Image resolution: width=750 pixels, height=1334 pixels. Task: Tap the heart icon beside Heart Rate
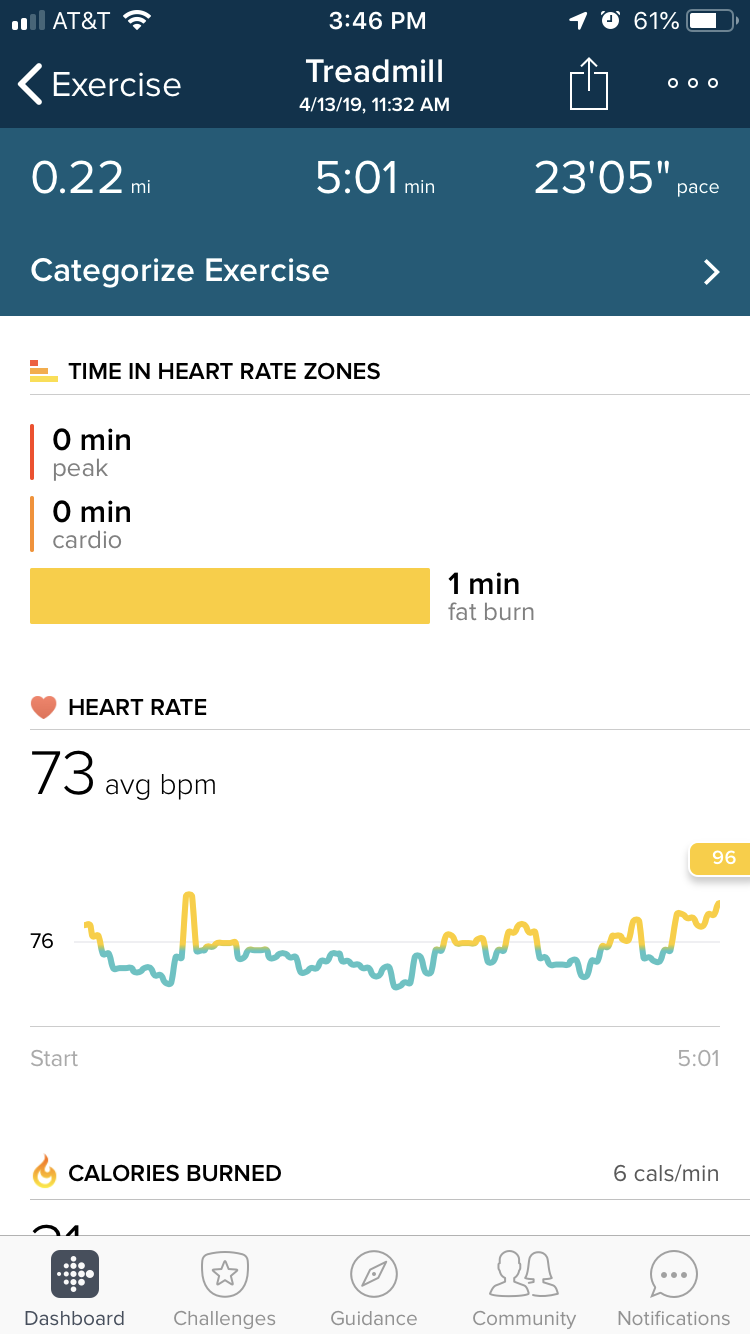tap(44, 708)
